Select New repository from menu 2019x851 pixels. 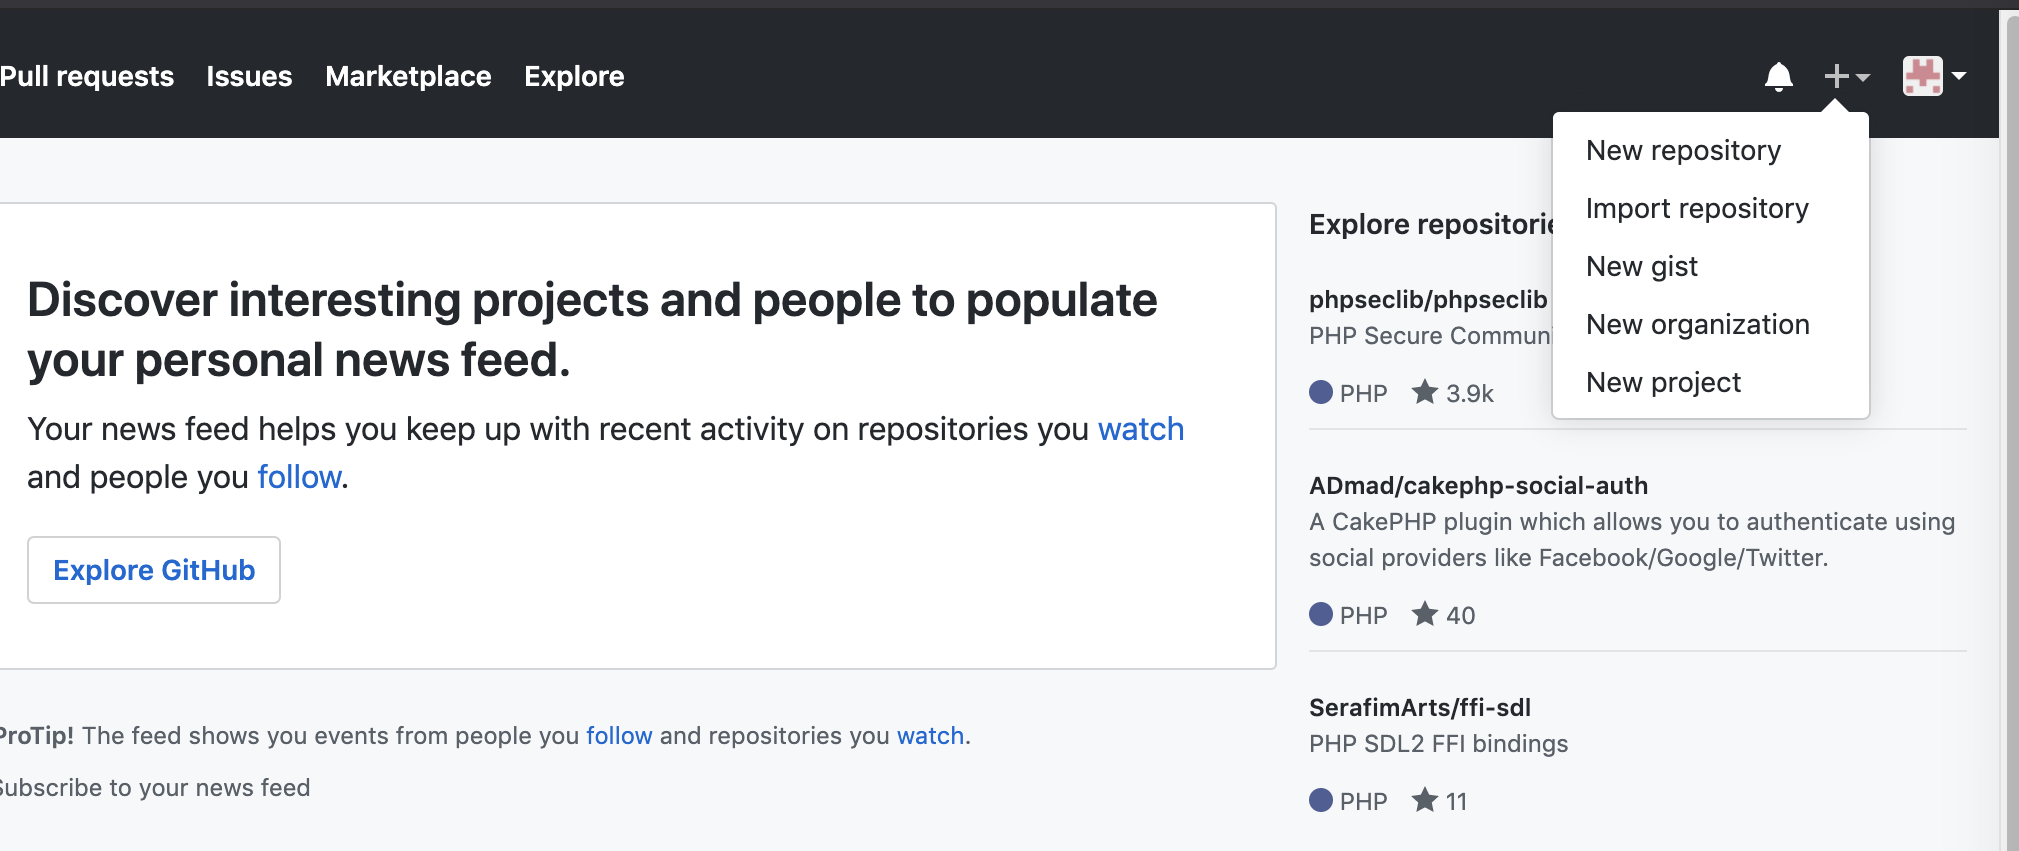pos(1710,150)
